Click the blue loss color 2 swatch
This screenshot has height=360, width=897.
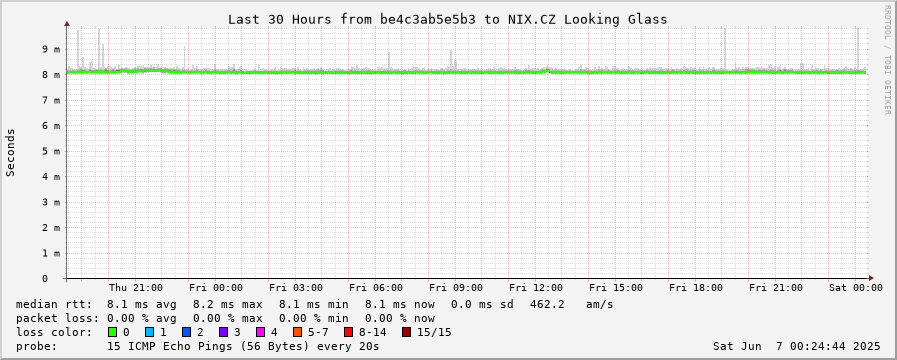[186, 332]
